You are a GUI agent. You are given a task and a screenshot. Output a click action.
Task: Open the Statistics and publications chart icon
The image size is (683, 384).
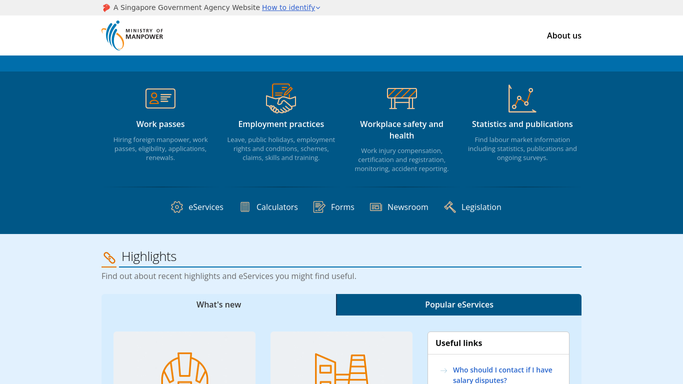[522, 99]
